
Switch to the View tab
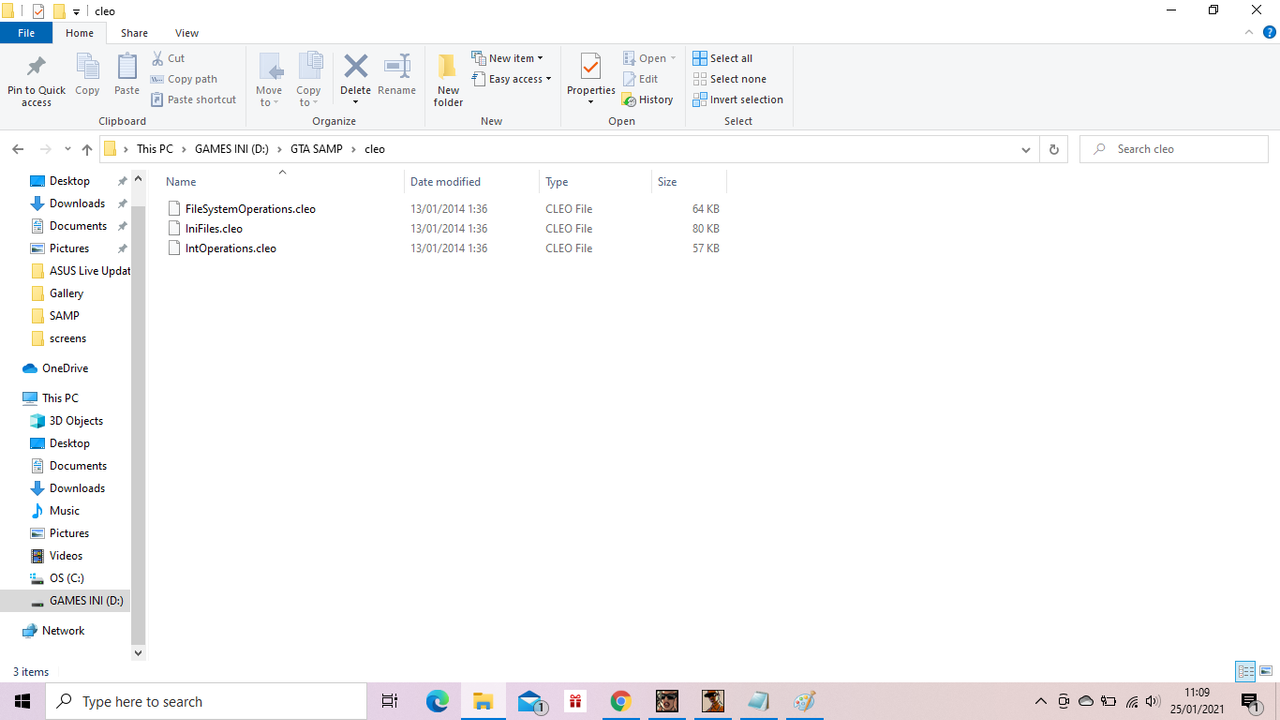[187, 33]
